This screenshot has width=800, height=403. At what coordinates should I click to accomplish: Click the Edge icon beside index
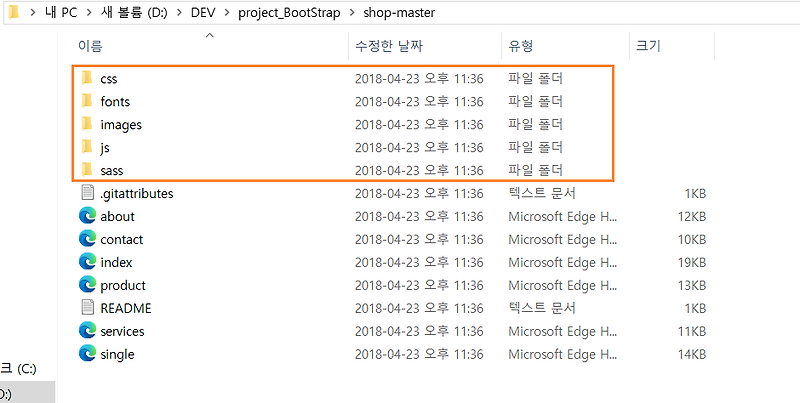click(x=88, y=262)
